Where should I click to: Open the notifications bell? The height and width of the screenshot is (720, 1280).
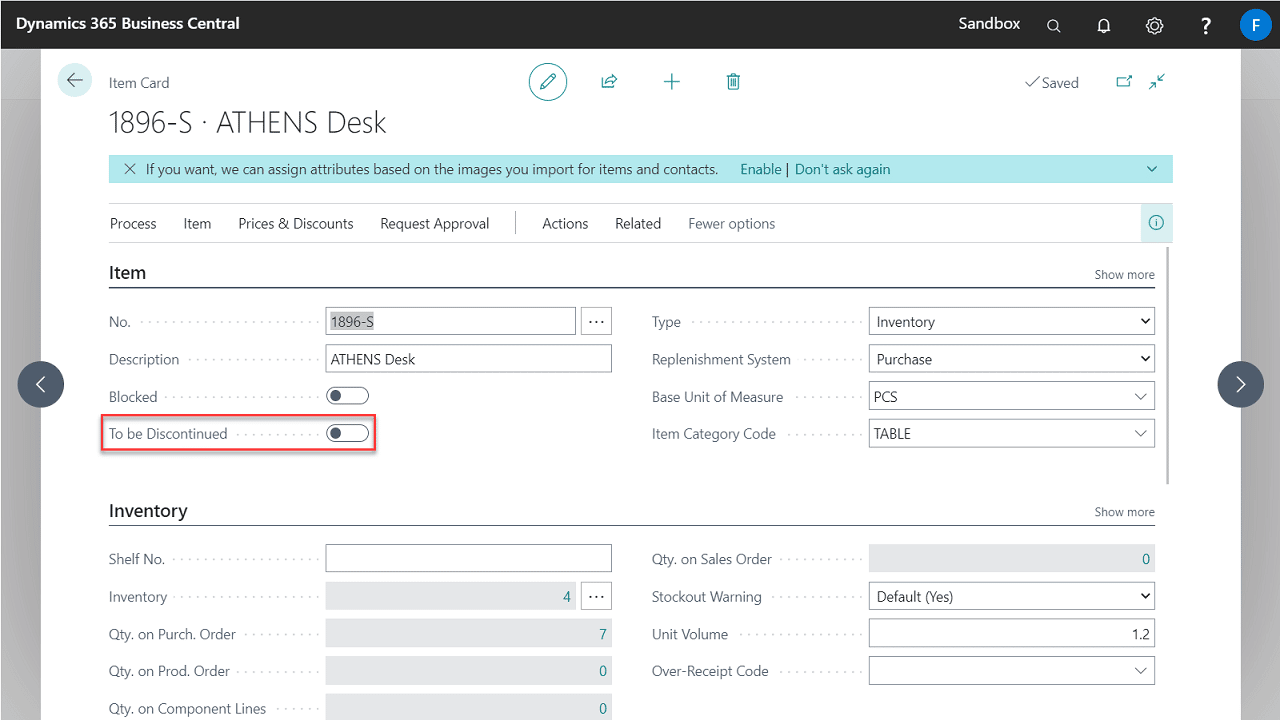[x=1104, y=25]
